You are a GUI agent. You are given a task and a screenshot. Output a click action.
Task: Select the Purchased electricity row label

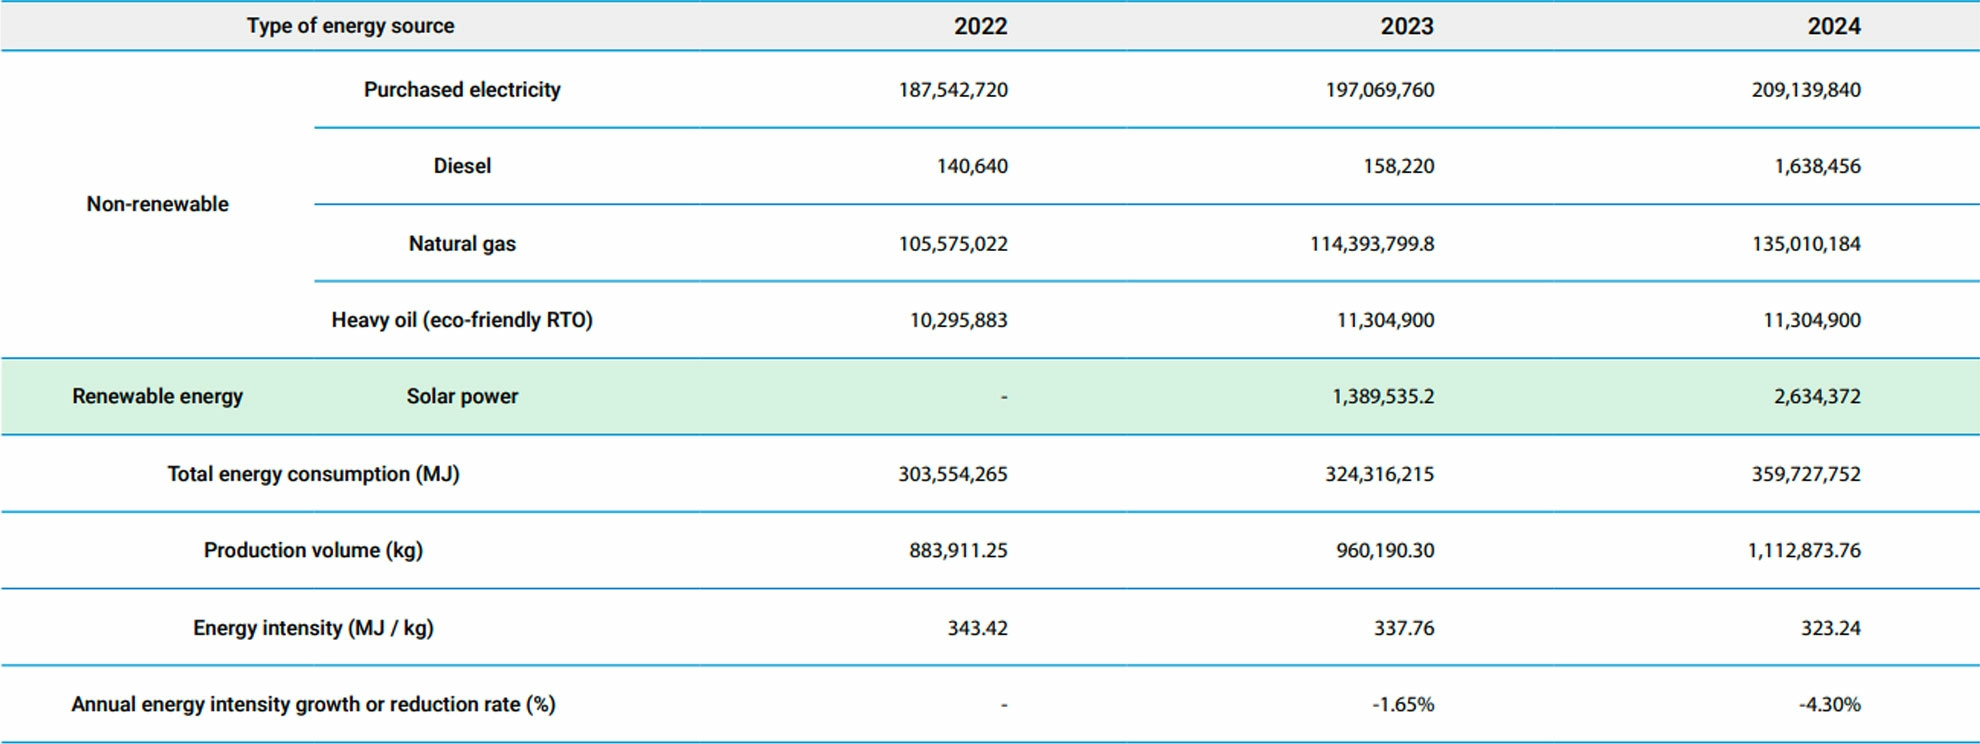(x=462, y=90)
